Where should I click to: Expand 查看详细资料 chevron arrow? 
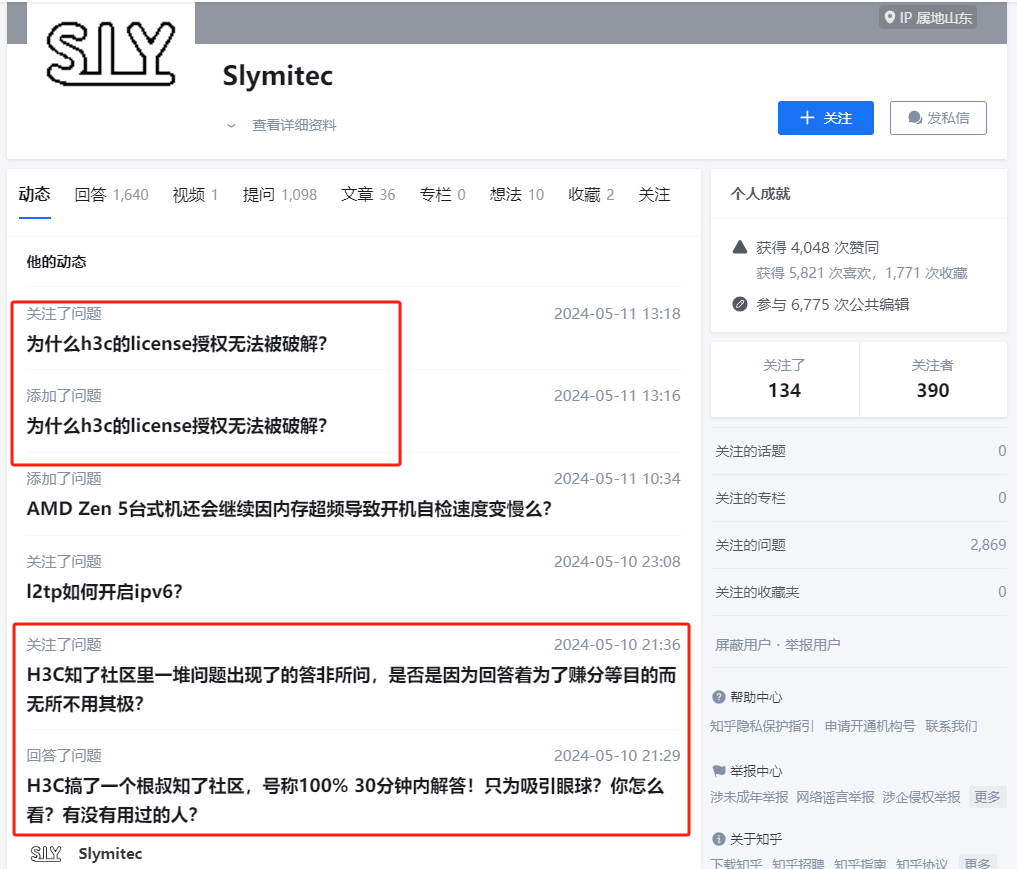pyautogui.click(x=231, y=126)
